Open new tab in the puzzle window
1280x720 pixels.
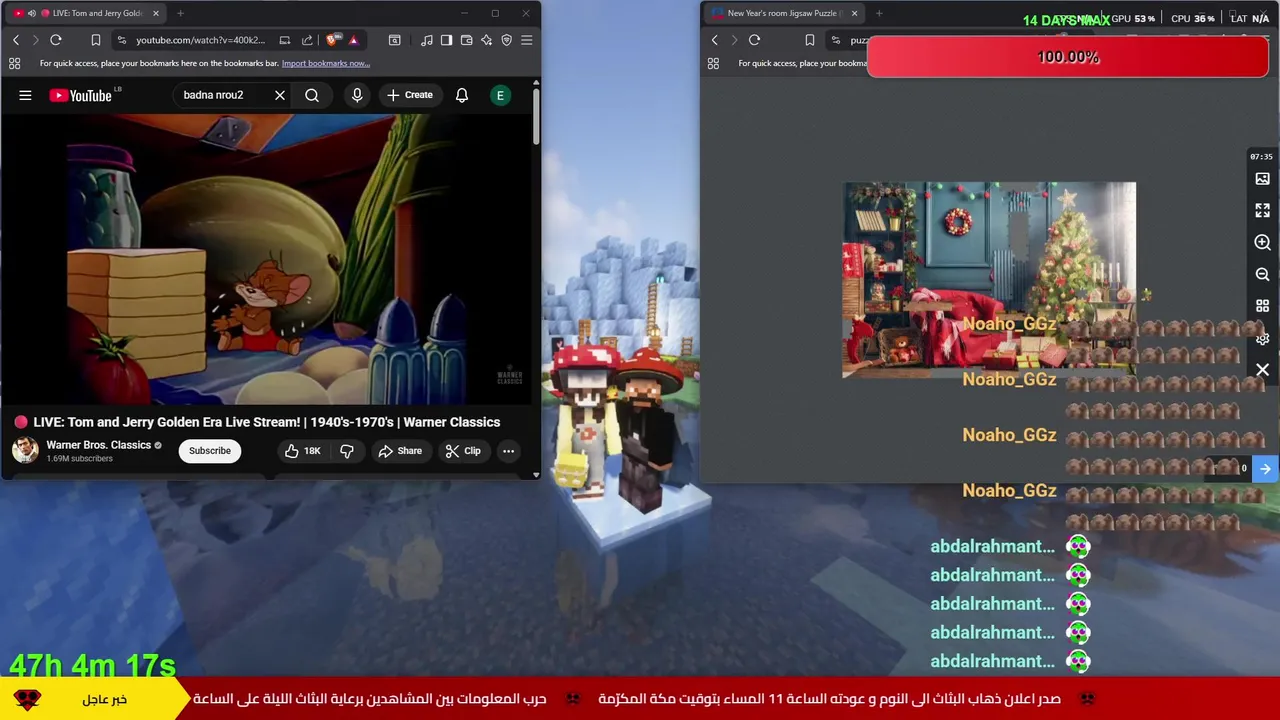(x=879, y=13)
